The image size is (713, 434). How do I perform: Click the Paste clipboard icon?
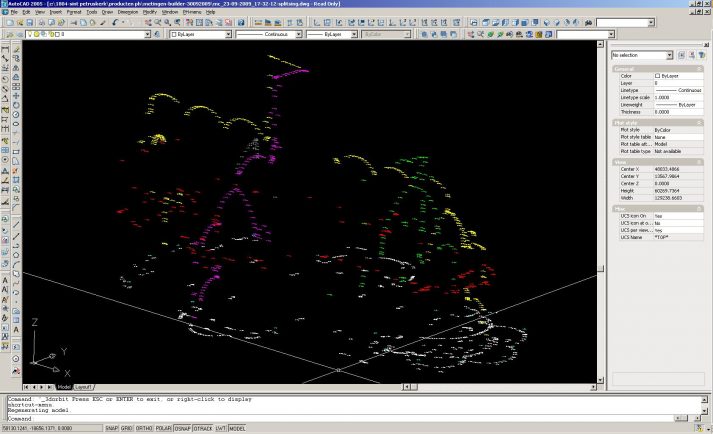point(93,22)
